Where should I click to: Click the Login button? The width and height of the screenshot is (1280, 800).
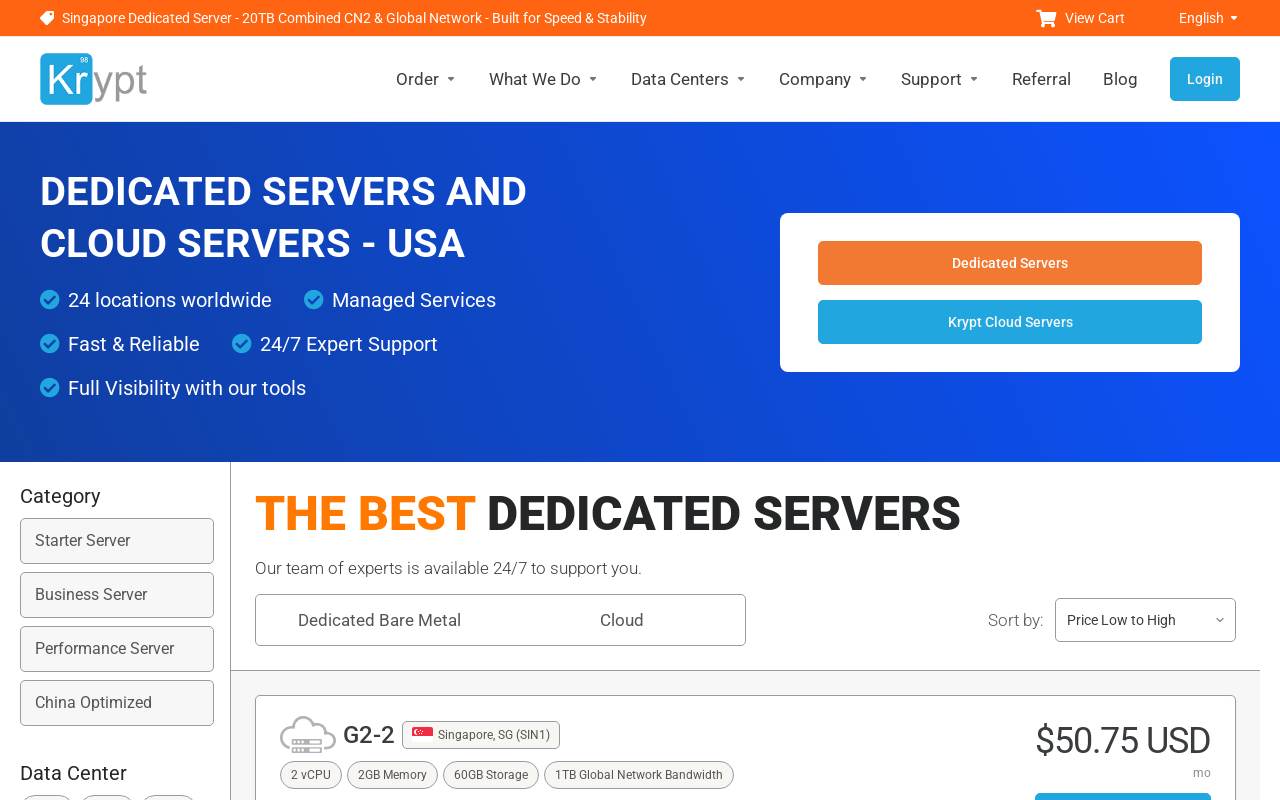(1205, 79)
